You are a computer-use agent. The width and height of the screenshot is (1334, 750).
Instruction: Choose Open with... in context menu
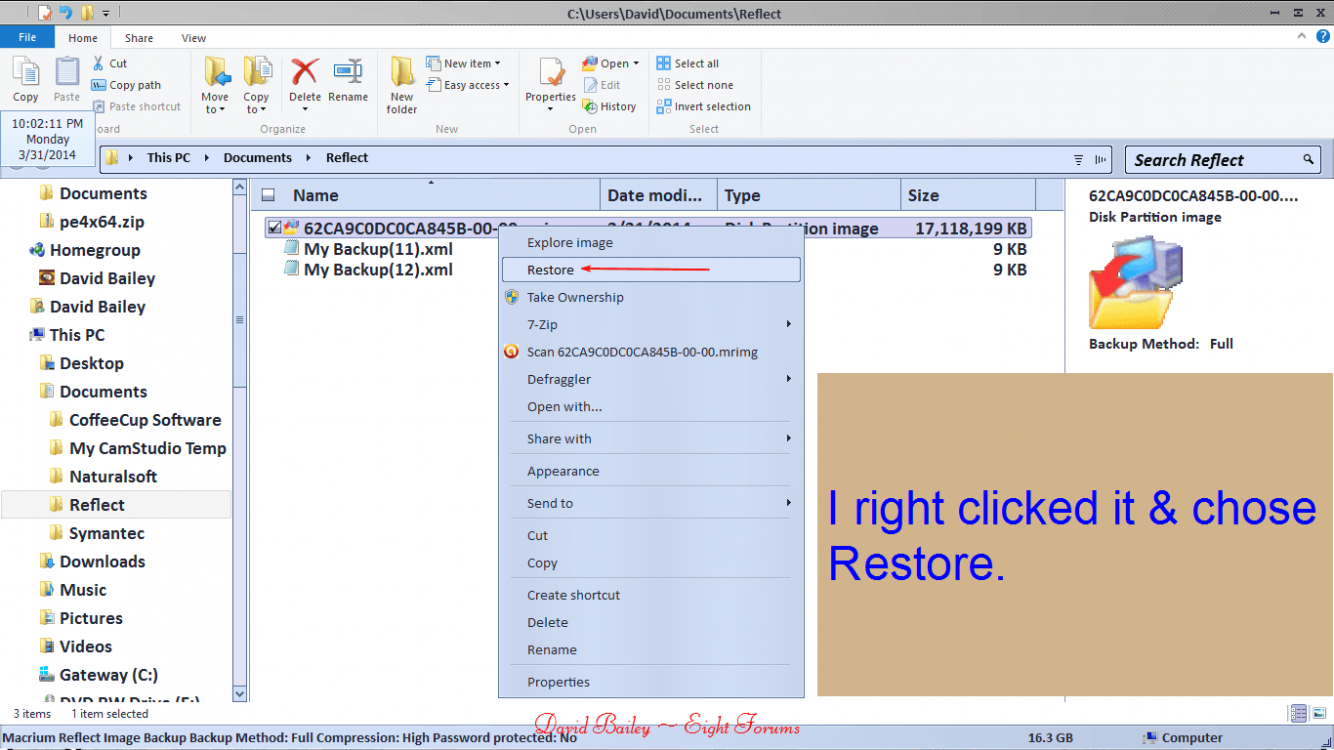point(651,406)
